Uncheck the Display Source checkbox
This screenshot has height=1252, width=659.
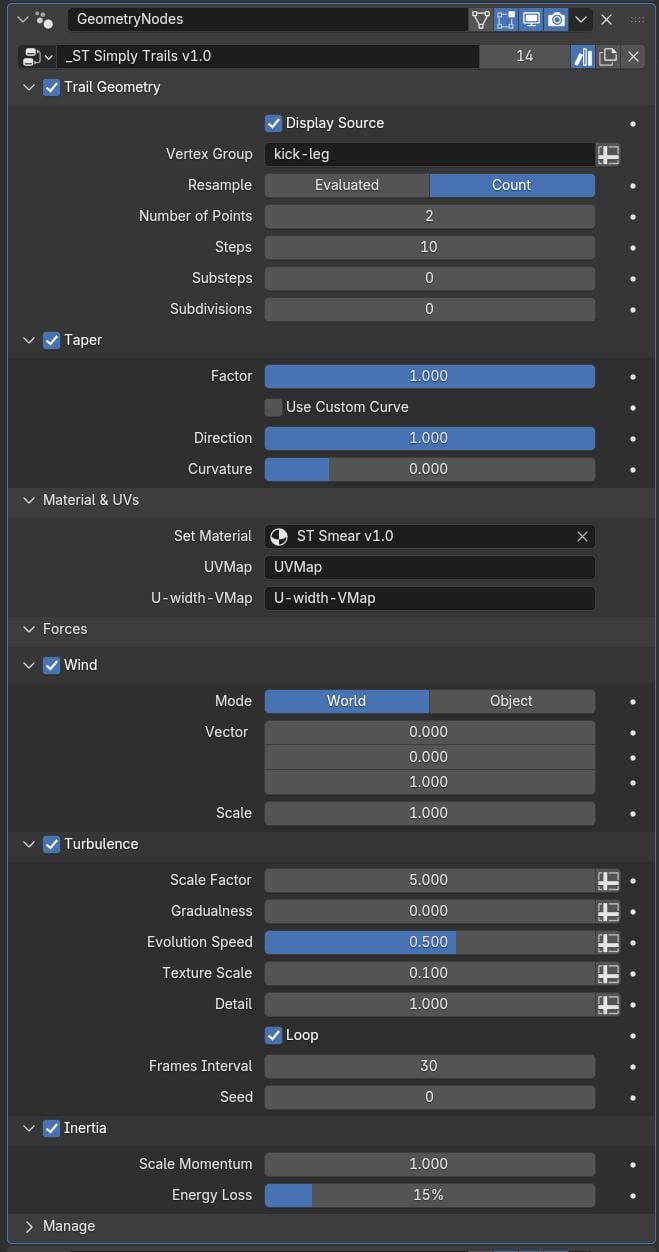pos(273,123)
